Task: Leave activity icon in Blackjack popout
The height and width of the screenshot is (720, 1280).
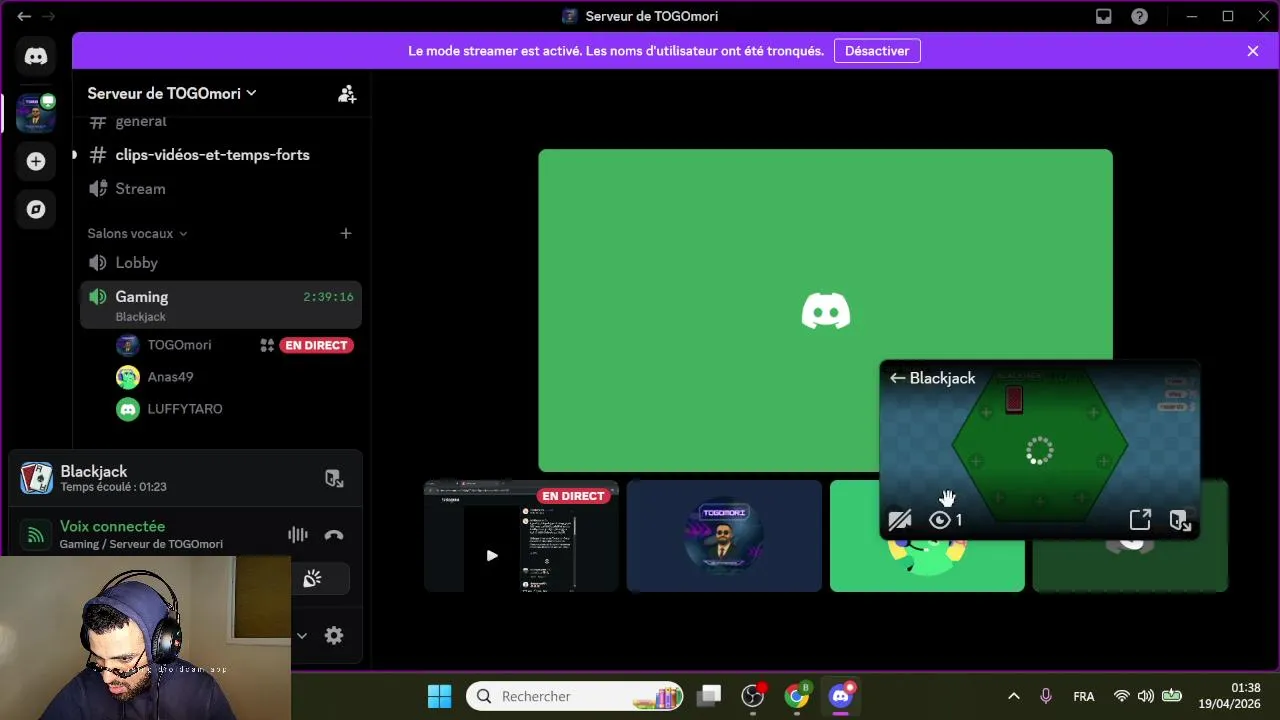Action: click(1180, 520)
